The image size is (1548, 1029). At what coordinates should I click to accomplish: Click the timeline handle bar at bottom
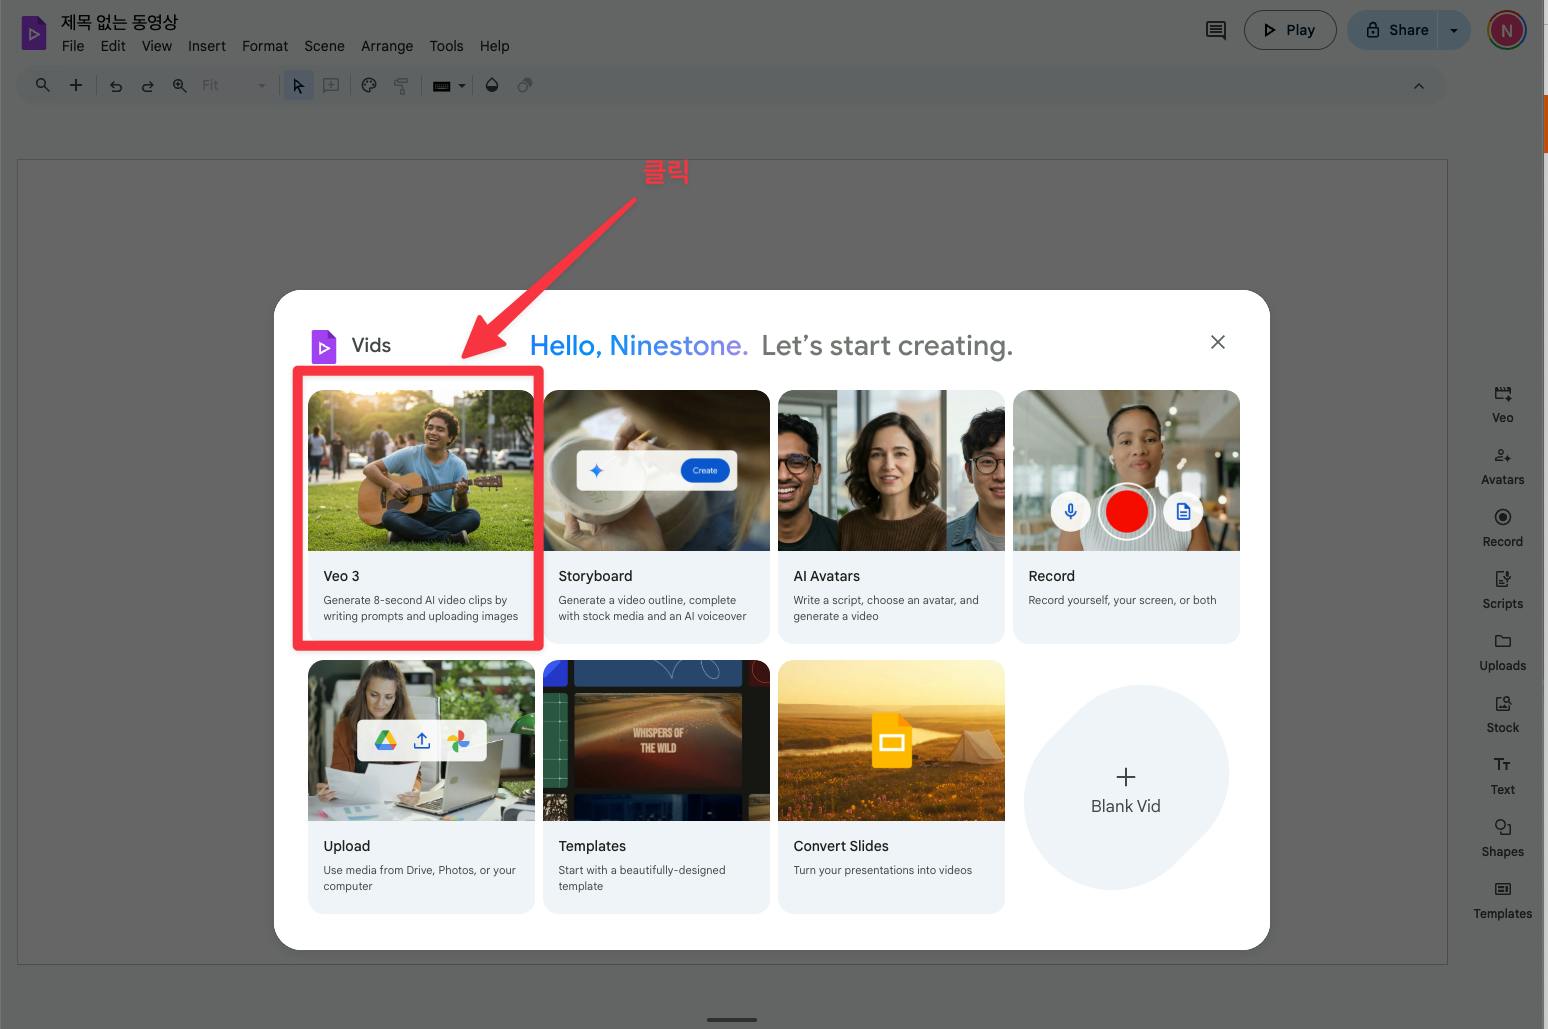point(732,1020)
